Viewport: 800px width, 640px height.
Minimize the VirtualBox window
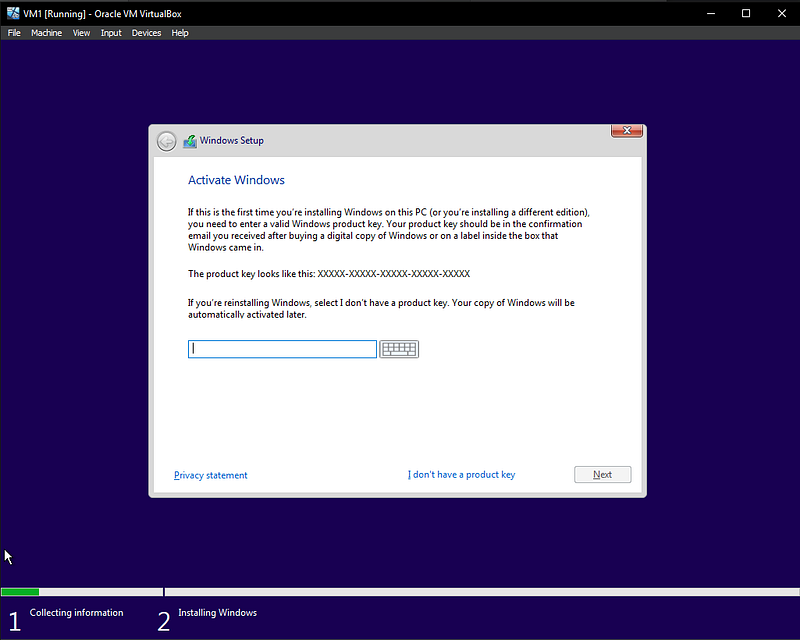pyautogui.click(x=711, y=13)
